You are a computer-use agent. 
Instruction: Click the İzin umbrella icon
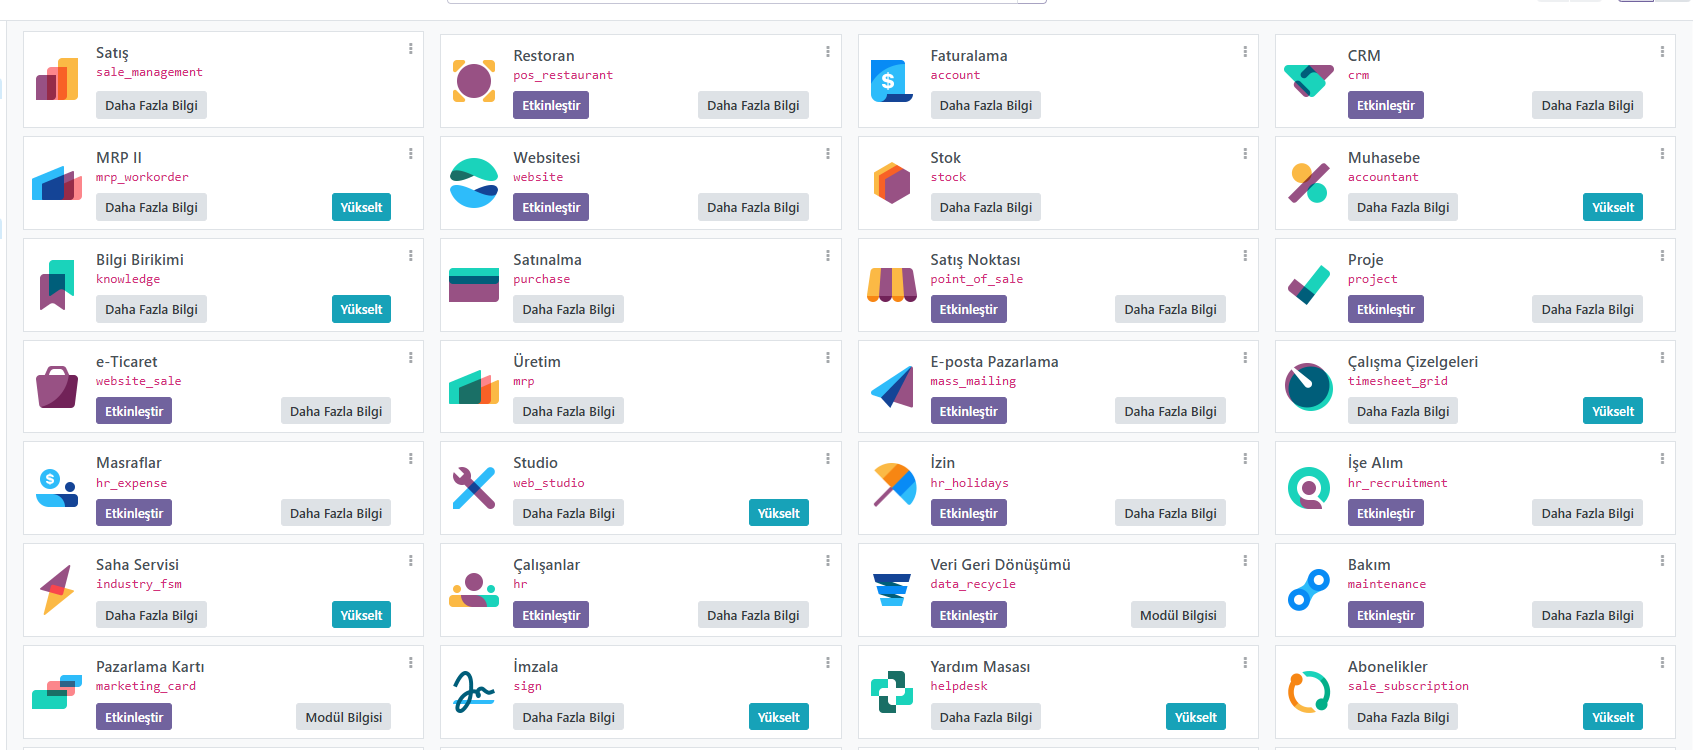point(891,488)
